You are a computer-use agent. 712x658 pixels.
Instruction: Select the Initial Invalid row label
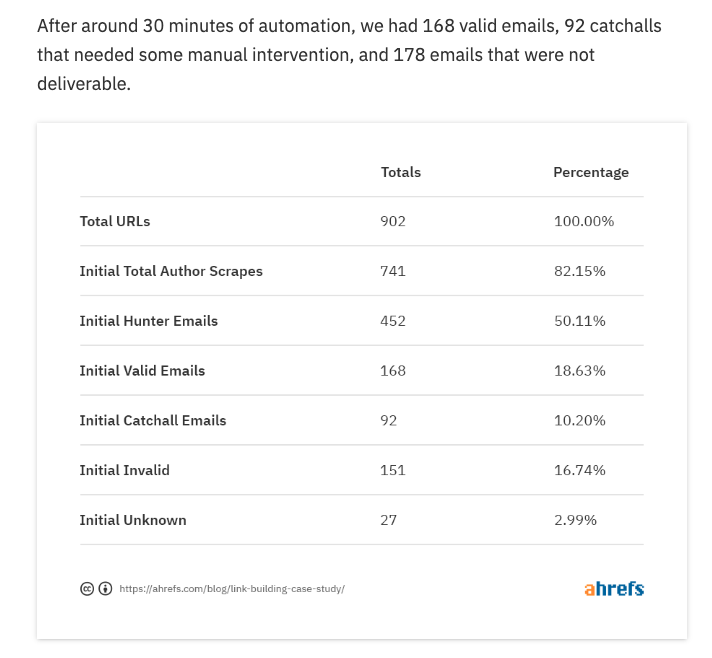(x=125, y=470)
